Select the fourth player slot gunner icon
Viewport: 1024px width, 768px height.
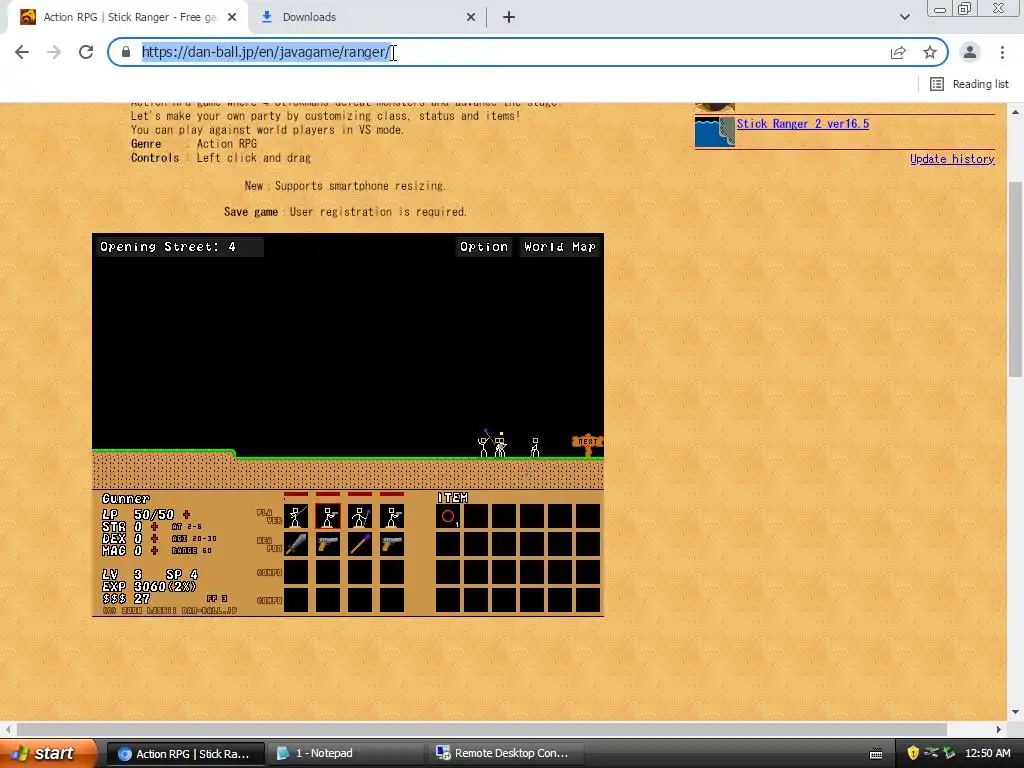coord(392,516)
